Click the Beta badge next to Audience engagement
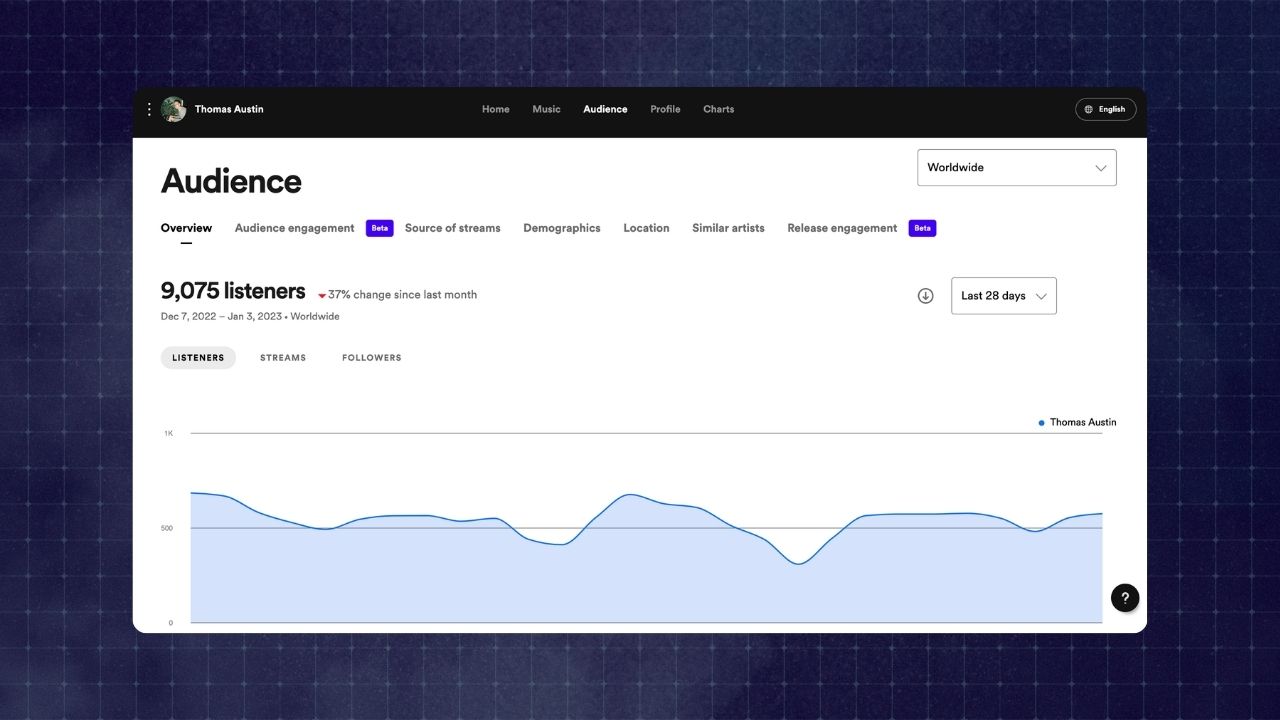 pos(379,228)
